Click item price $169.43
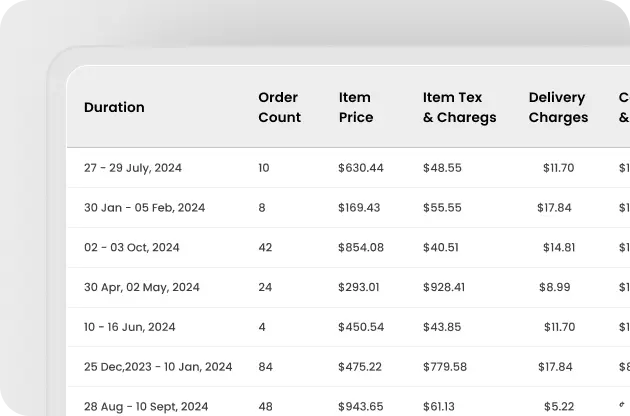Image resolution: width=630 pixels, height=416 pixels. click(x=359, y=207)
